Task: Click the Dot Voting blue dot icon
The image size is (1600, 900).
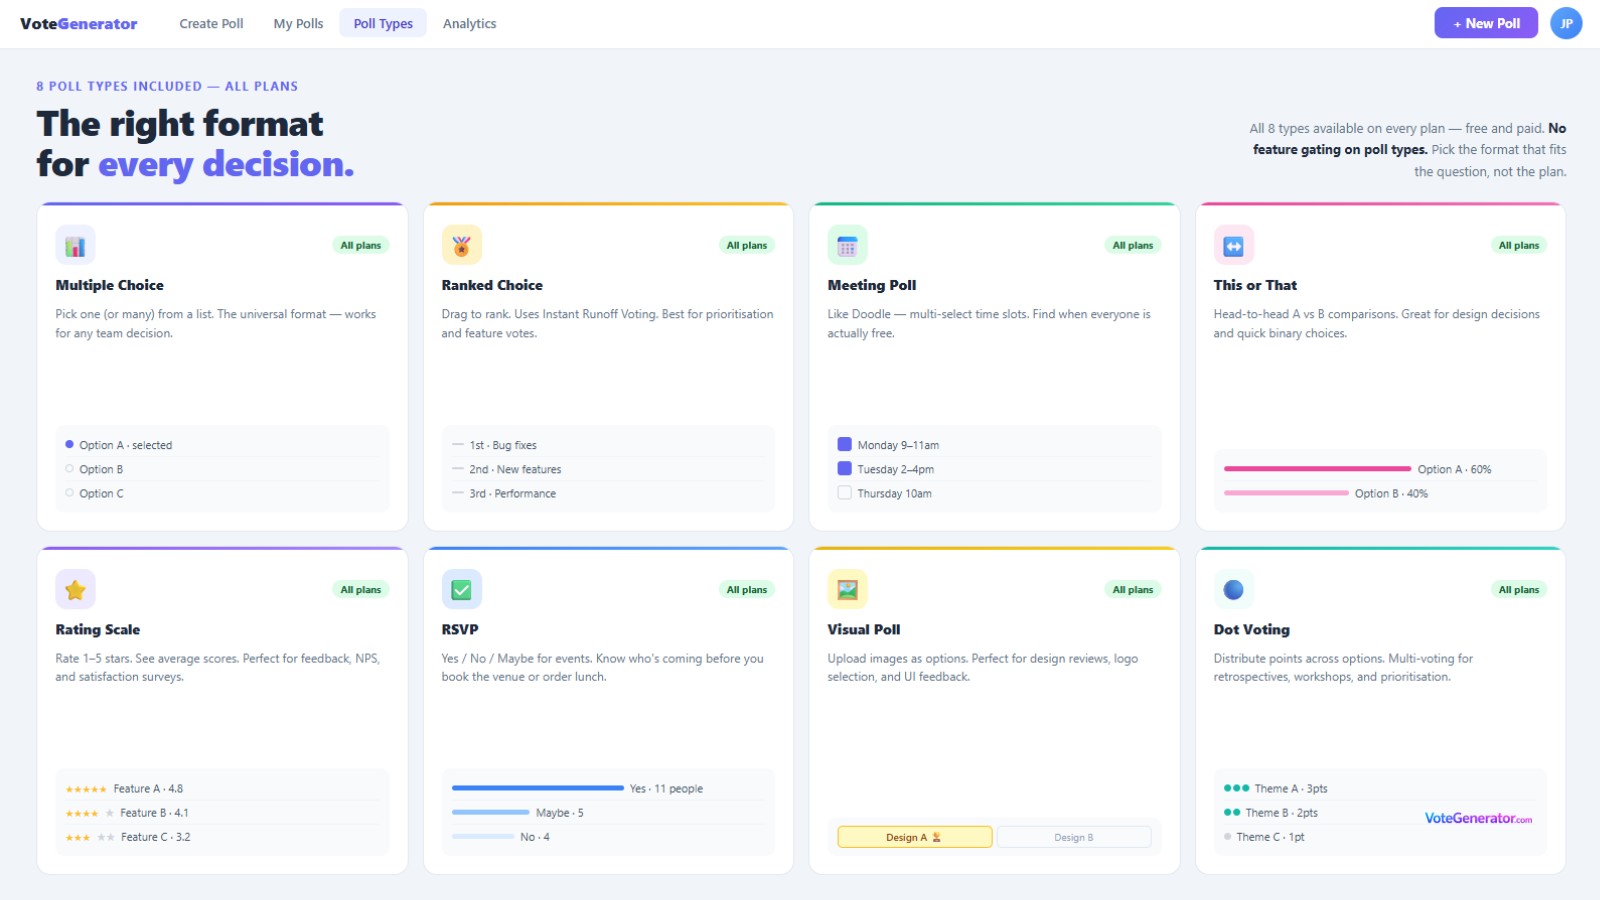Action: click(1233, 589)
